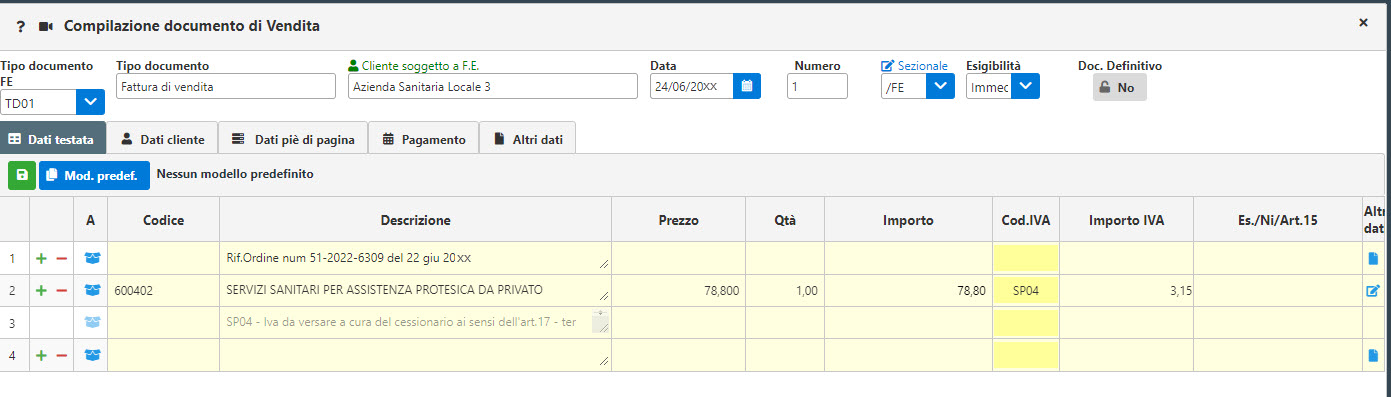This screenshot has width=1391, height=397.
Task: Add a row with row 1 plus icon
Action: tap(41, 259)
